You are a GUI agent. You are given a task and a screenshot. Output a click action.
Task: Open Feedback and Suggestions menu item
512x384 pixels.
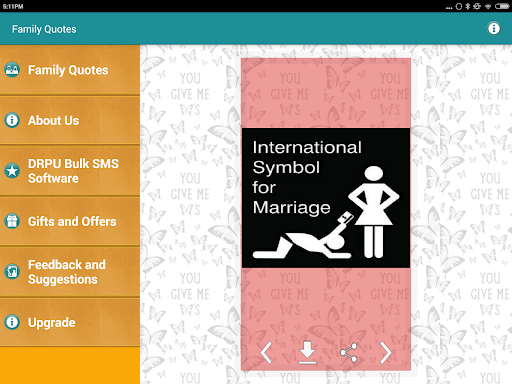coord(70,272)
